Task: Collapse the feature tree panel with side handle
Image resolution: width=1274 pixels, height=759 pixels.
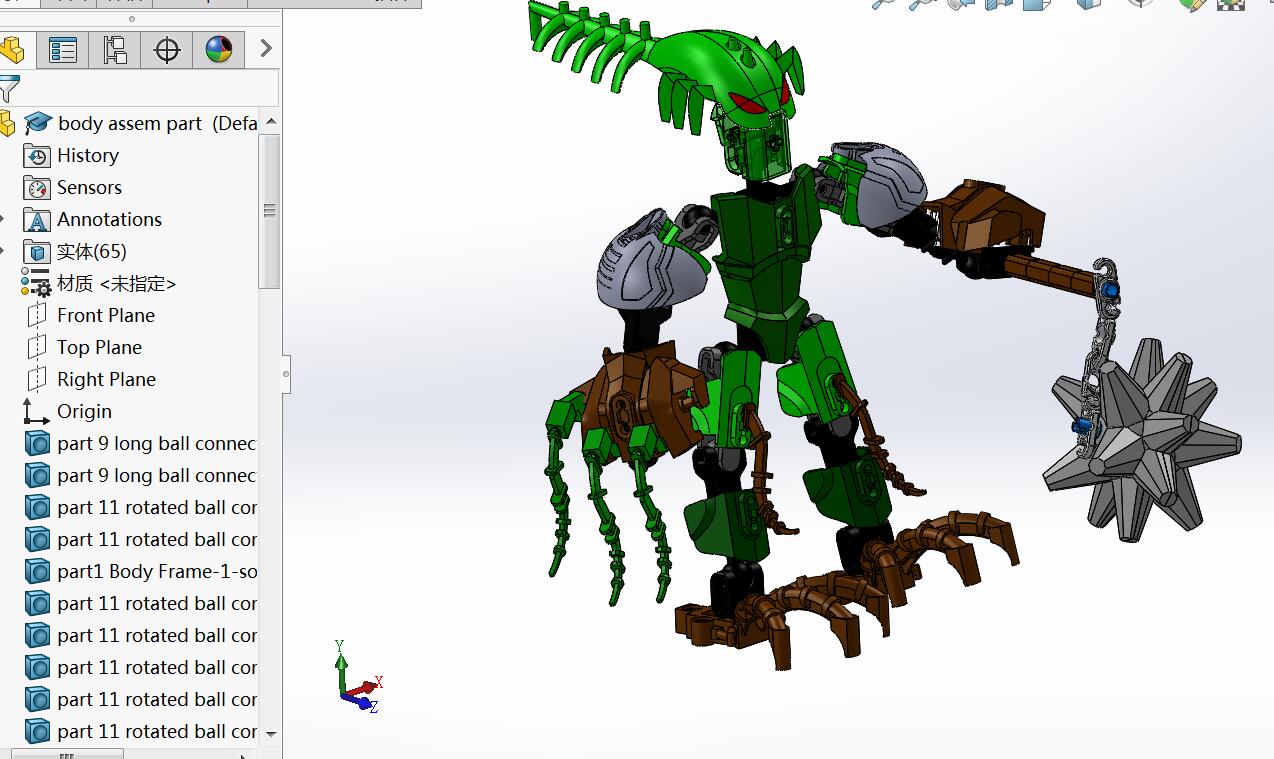Action: [286, 375]
